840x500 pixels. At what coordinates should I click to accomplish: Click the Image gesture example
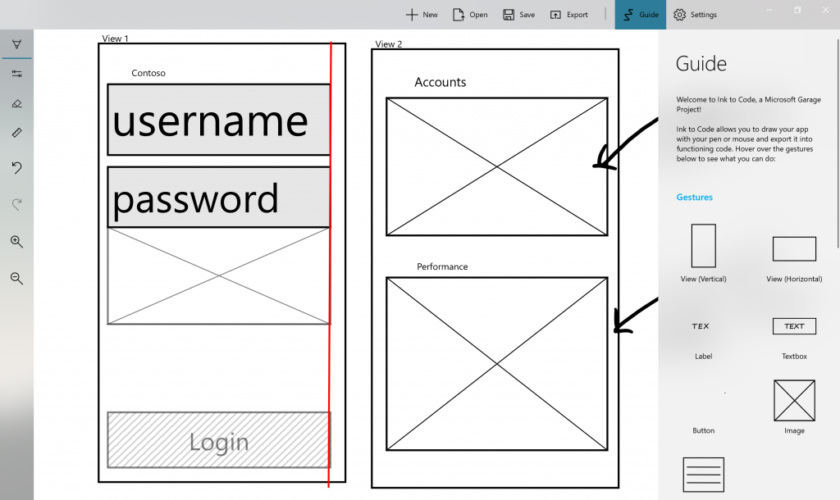click(794, 400)
